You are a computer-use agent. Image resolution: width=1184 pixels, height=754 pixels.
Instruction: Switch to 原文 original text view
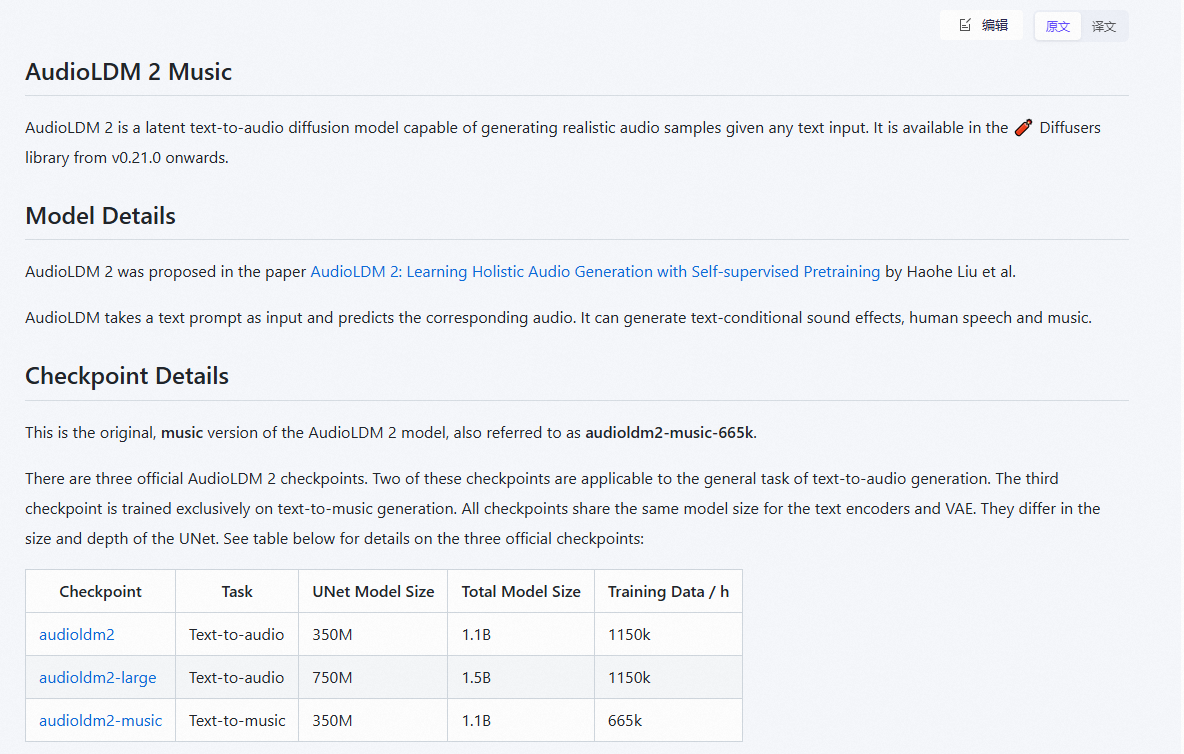[1057, 26]
